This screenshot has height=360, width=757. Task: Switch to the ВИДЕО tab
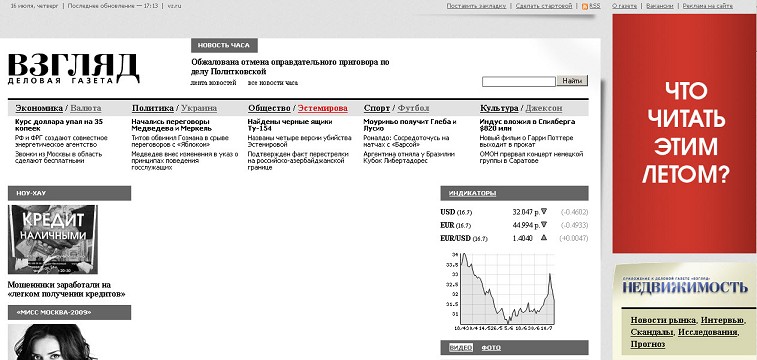461,348
